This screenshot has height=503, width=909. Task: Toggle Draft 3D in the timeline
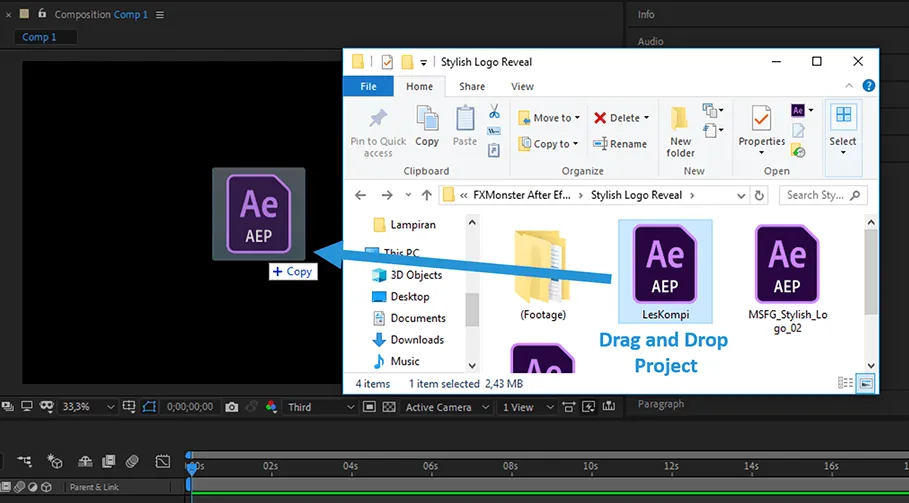[55, 461]
